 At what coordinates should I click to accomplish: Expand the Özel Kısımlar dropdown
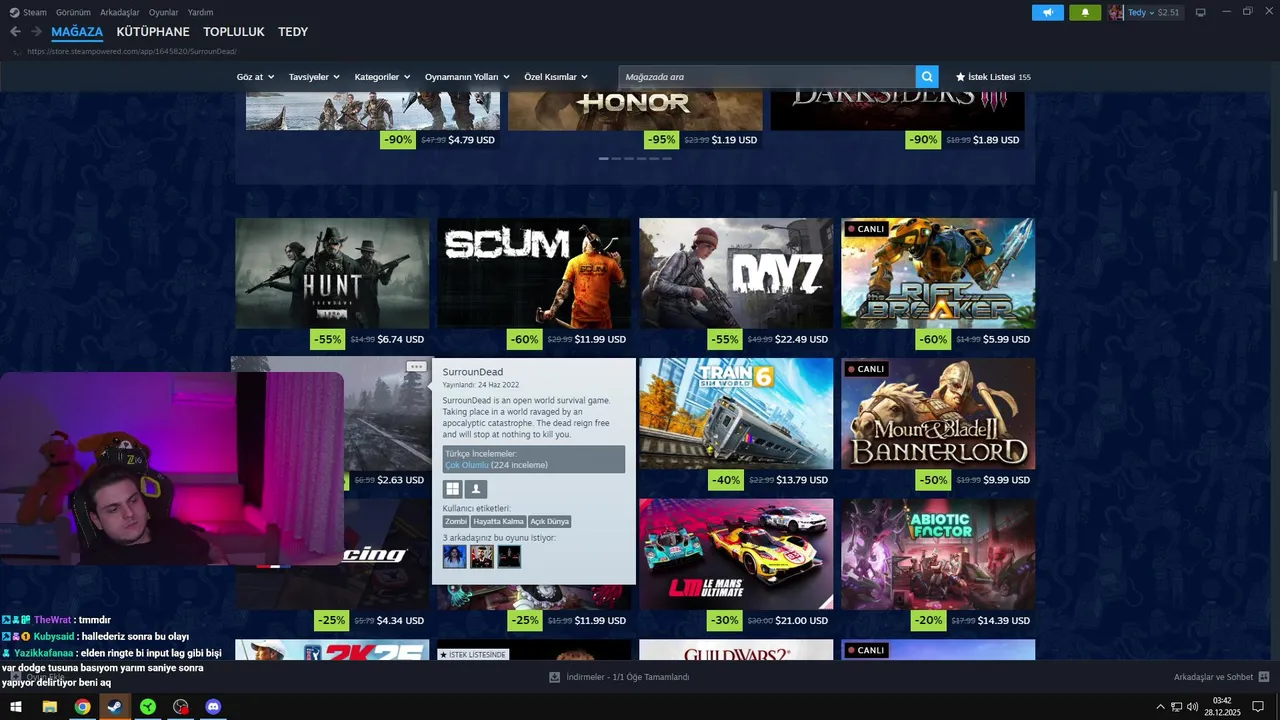tap(556, 77)
